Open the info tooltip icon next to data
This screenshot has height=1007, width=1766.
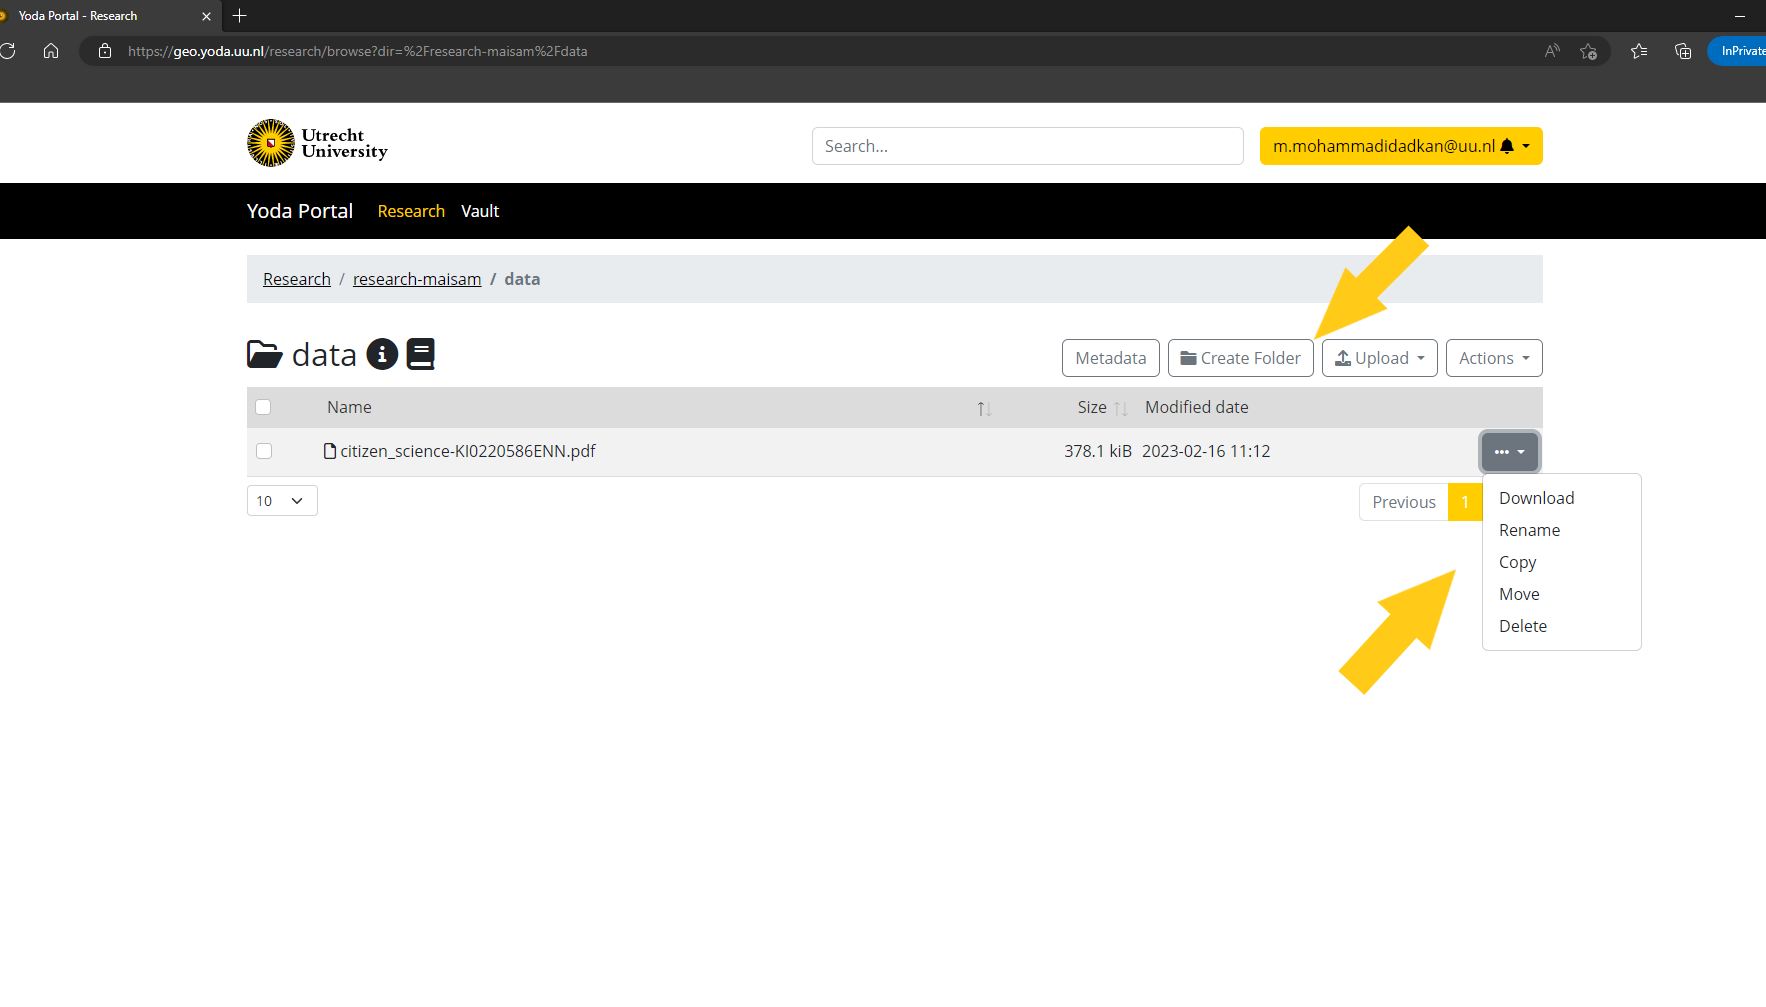381,354
